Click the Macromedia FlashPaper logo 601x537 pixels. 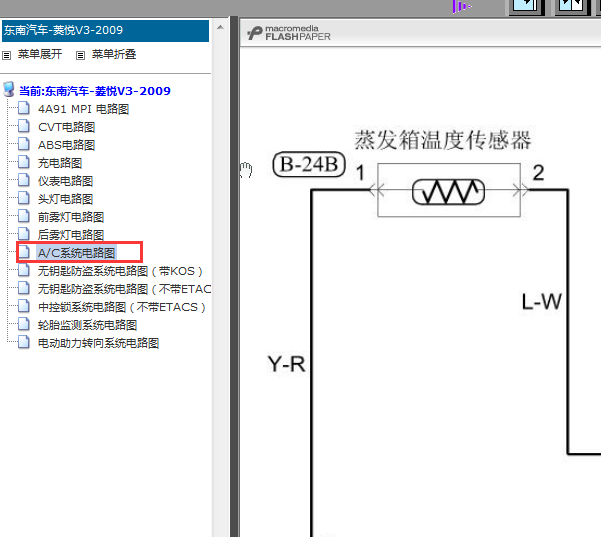pos(289,33)
